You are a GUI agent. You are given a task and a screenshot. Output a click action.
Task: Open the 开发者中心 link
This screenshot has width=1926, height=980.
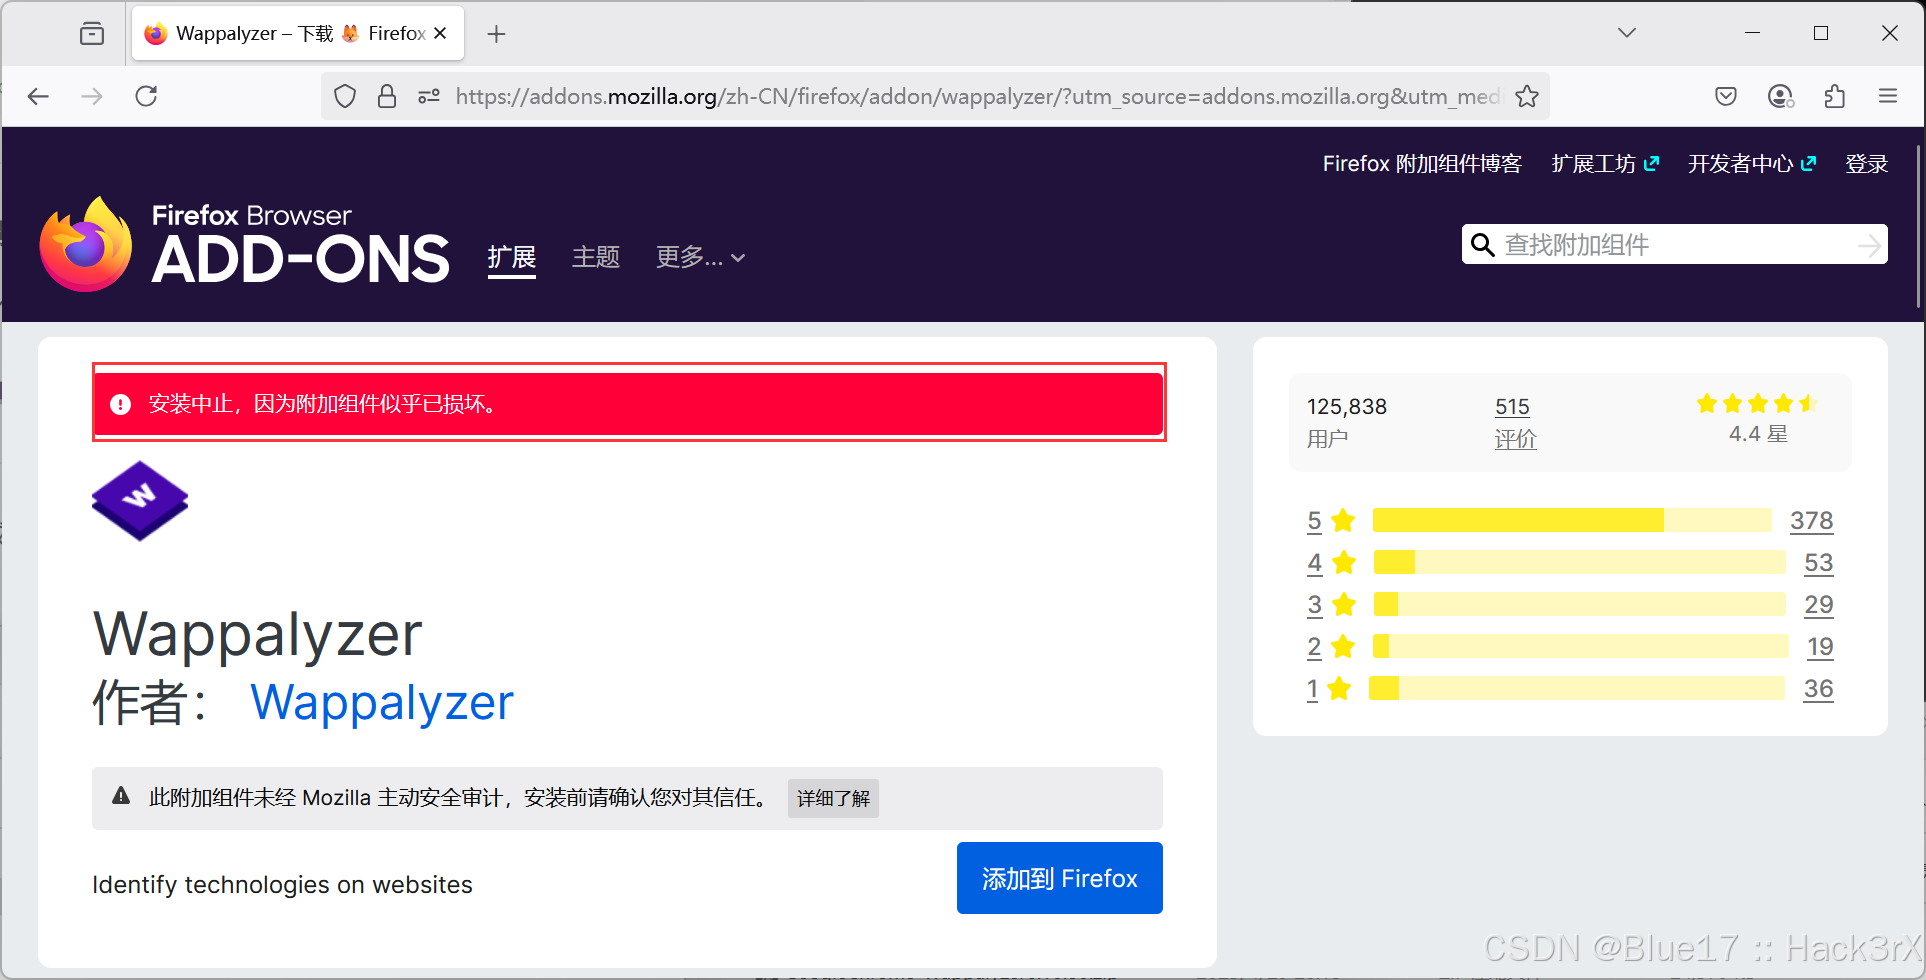tap(1752, 164)
